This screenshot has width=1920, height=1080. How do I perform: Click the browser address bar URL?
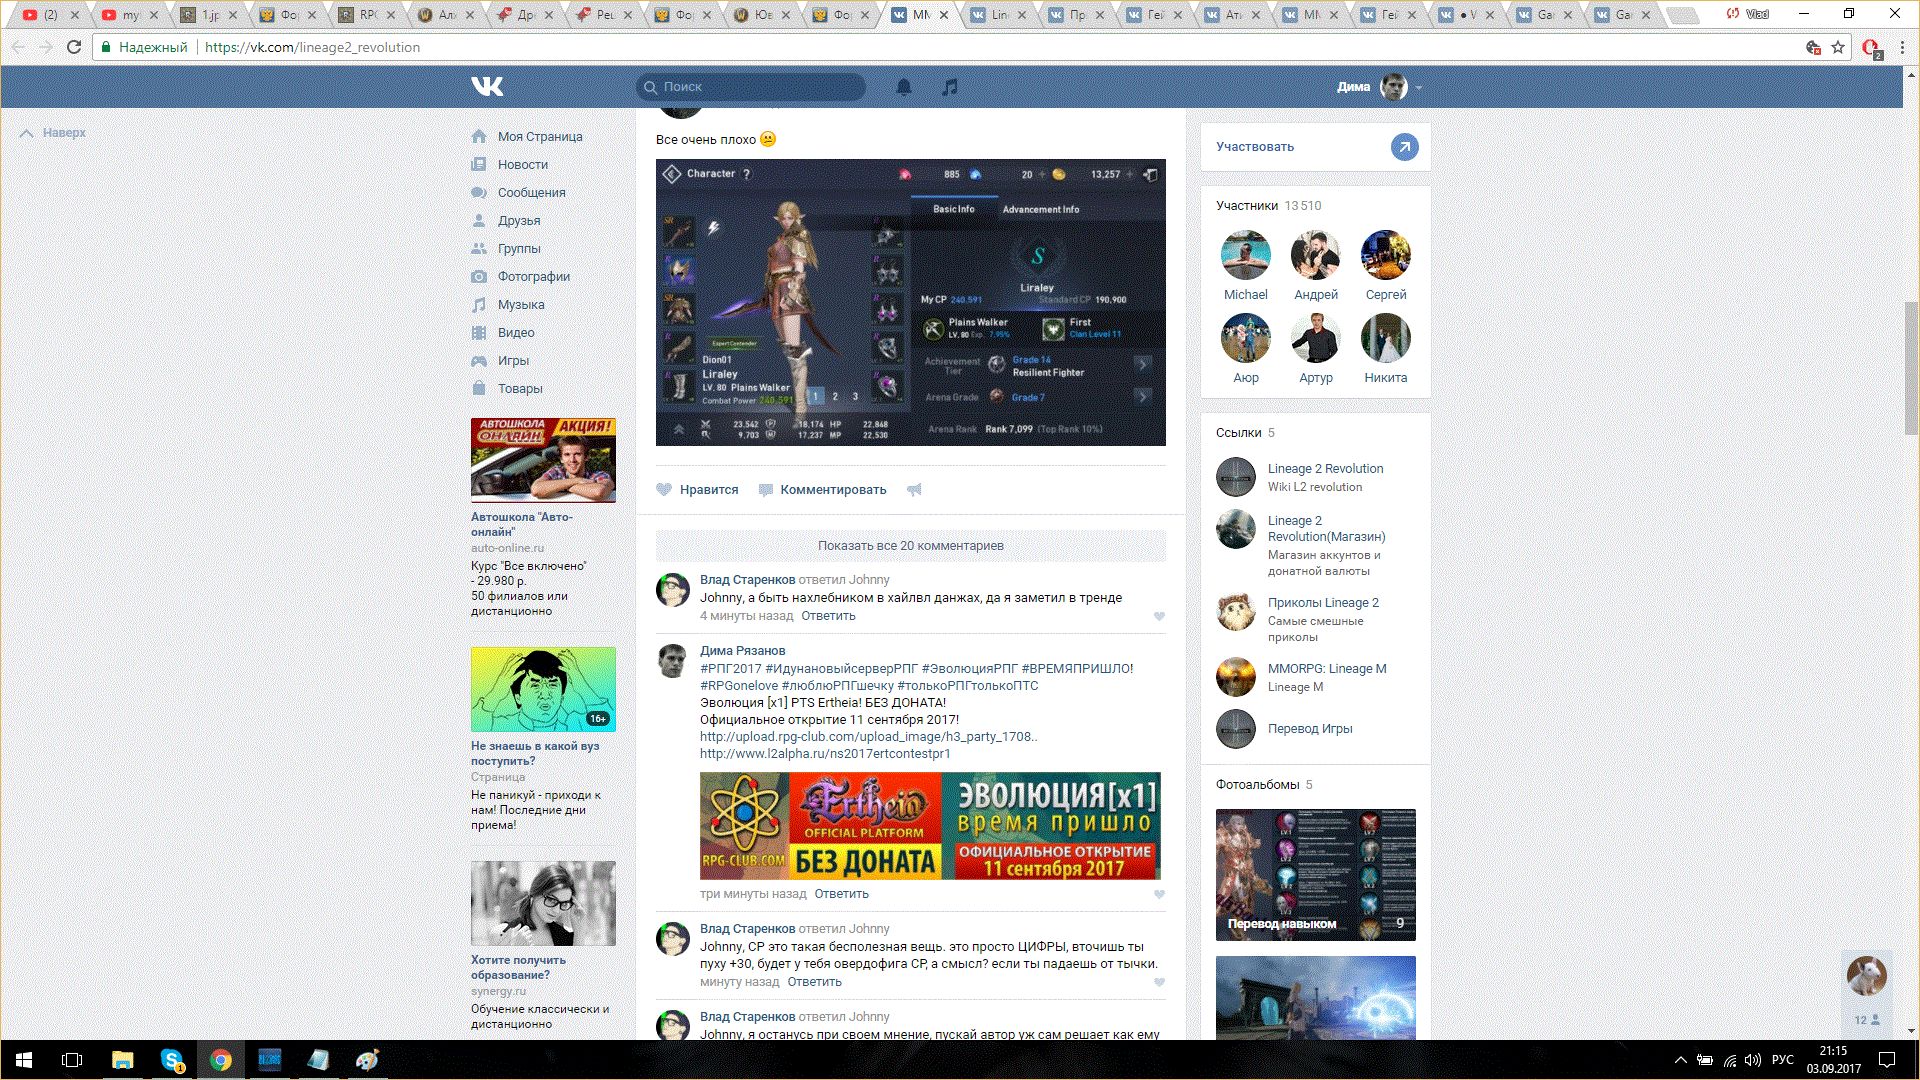312,47
